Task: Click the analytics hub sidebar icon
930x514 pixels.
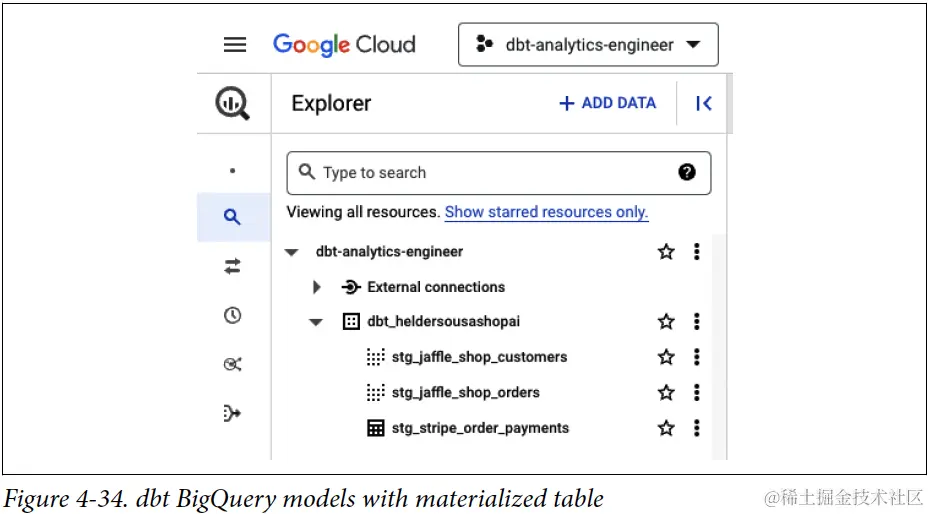Action: (x=232, y=364)
